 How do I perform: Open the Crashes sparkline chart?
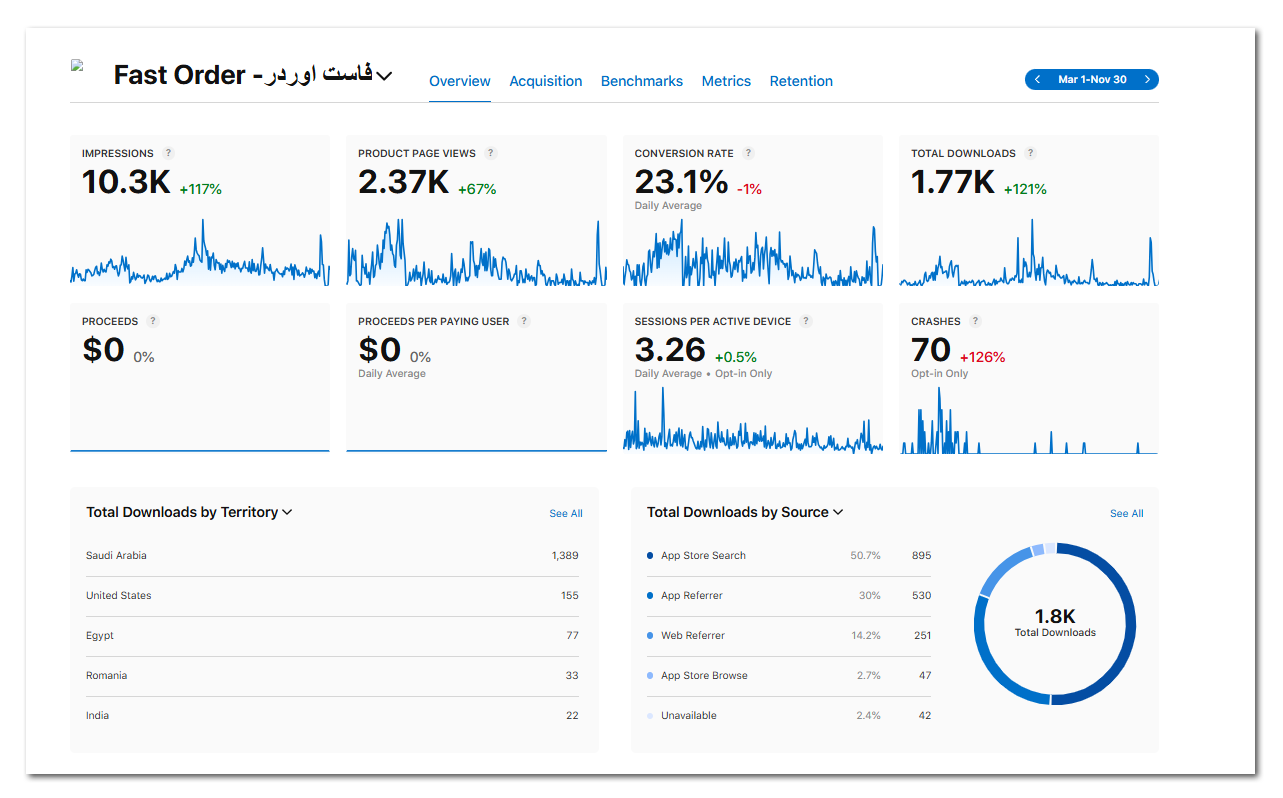[1029, 420]
